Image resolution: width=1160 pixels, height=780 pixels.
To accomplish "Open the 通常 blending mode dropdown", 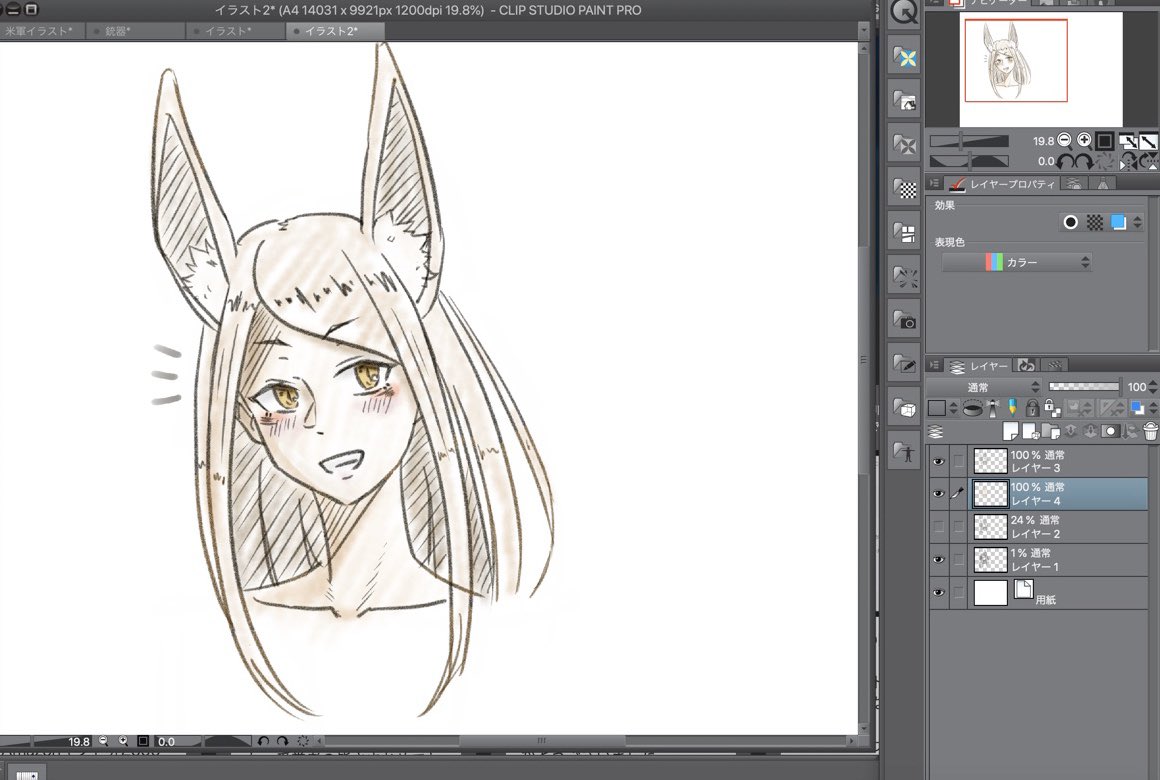I will [984, 387].
